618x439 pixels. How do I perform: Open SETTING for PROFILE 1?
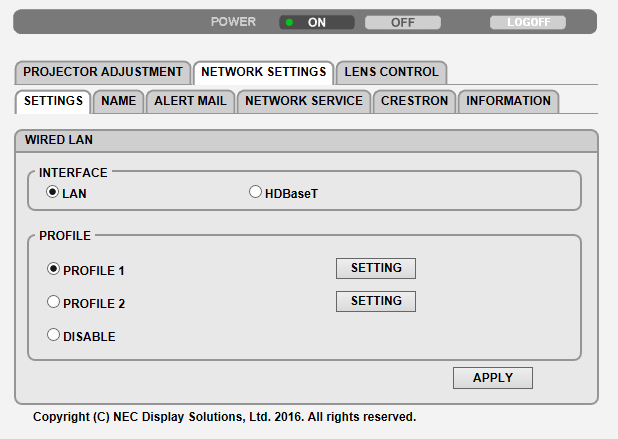[376, 268]
